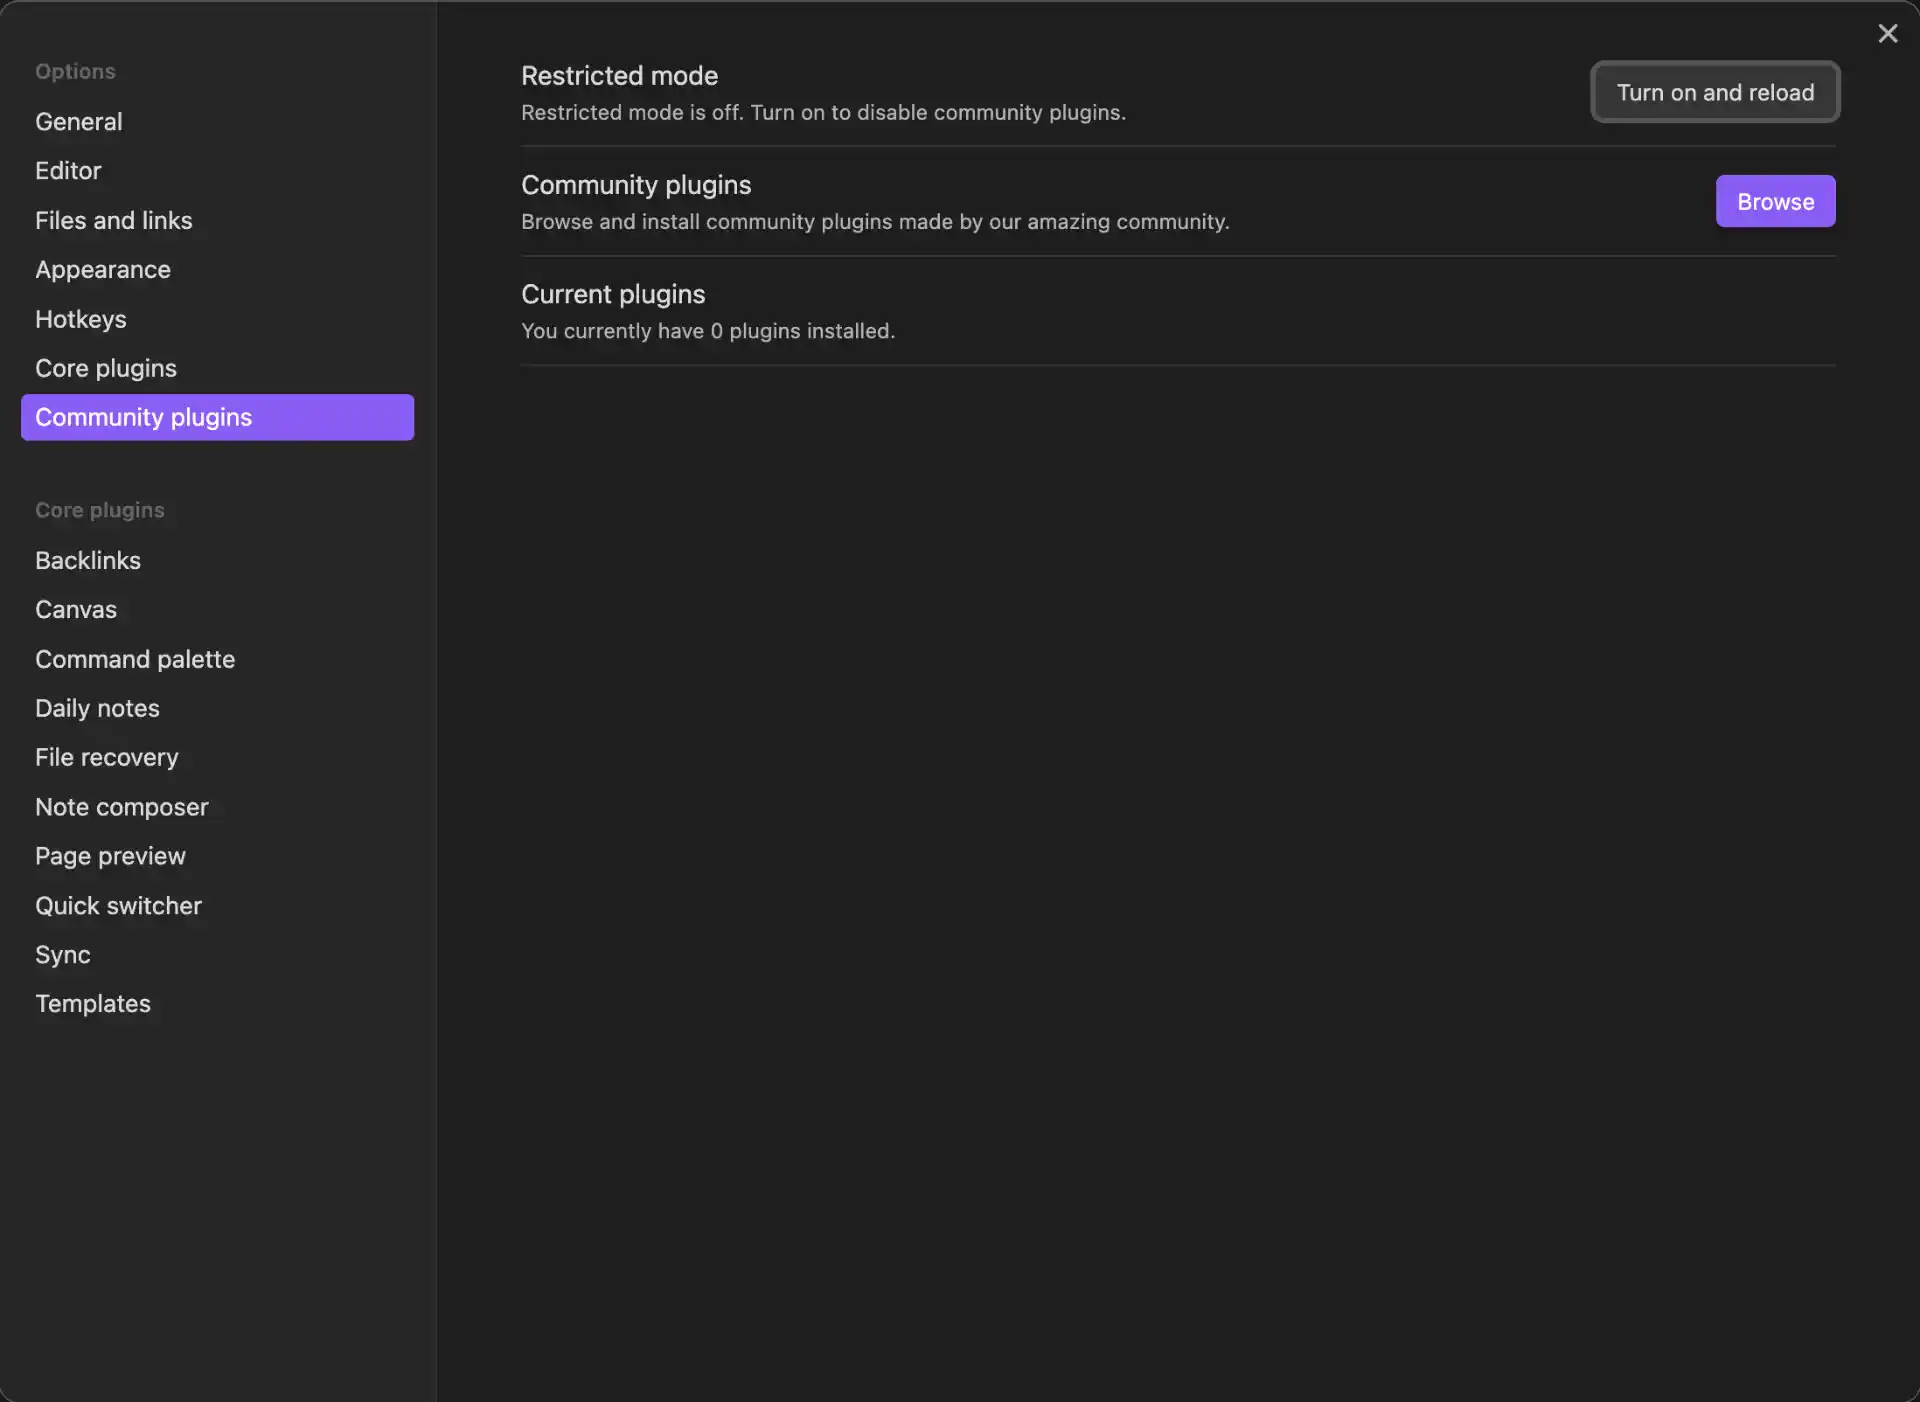Viewport: 1920px width, 1402px height.
Task: Go to Appearance settings
Action: click(103, 270)
